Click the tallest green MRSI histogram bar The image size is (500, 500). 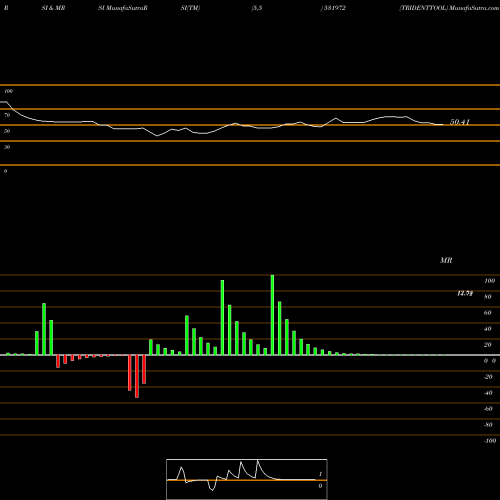point(272,315)
